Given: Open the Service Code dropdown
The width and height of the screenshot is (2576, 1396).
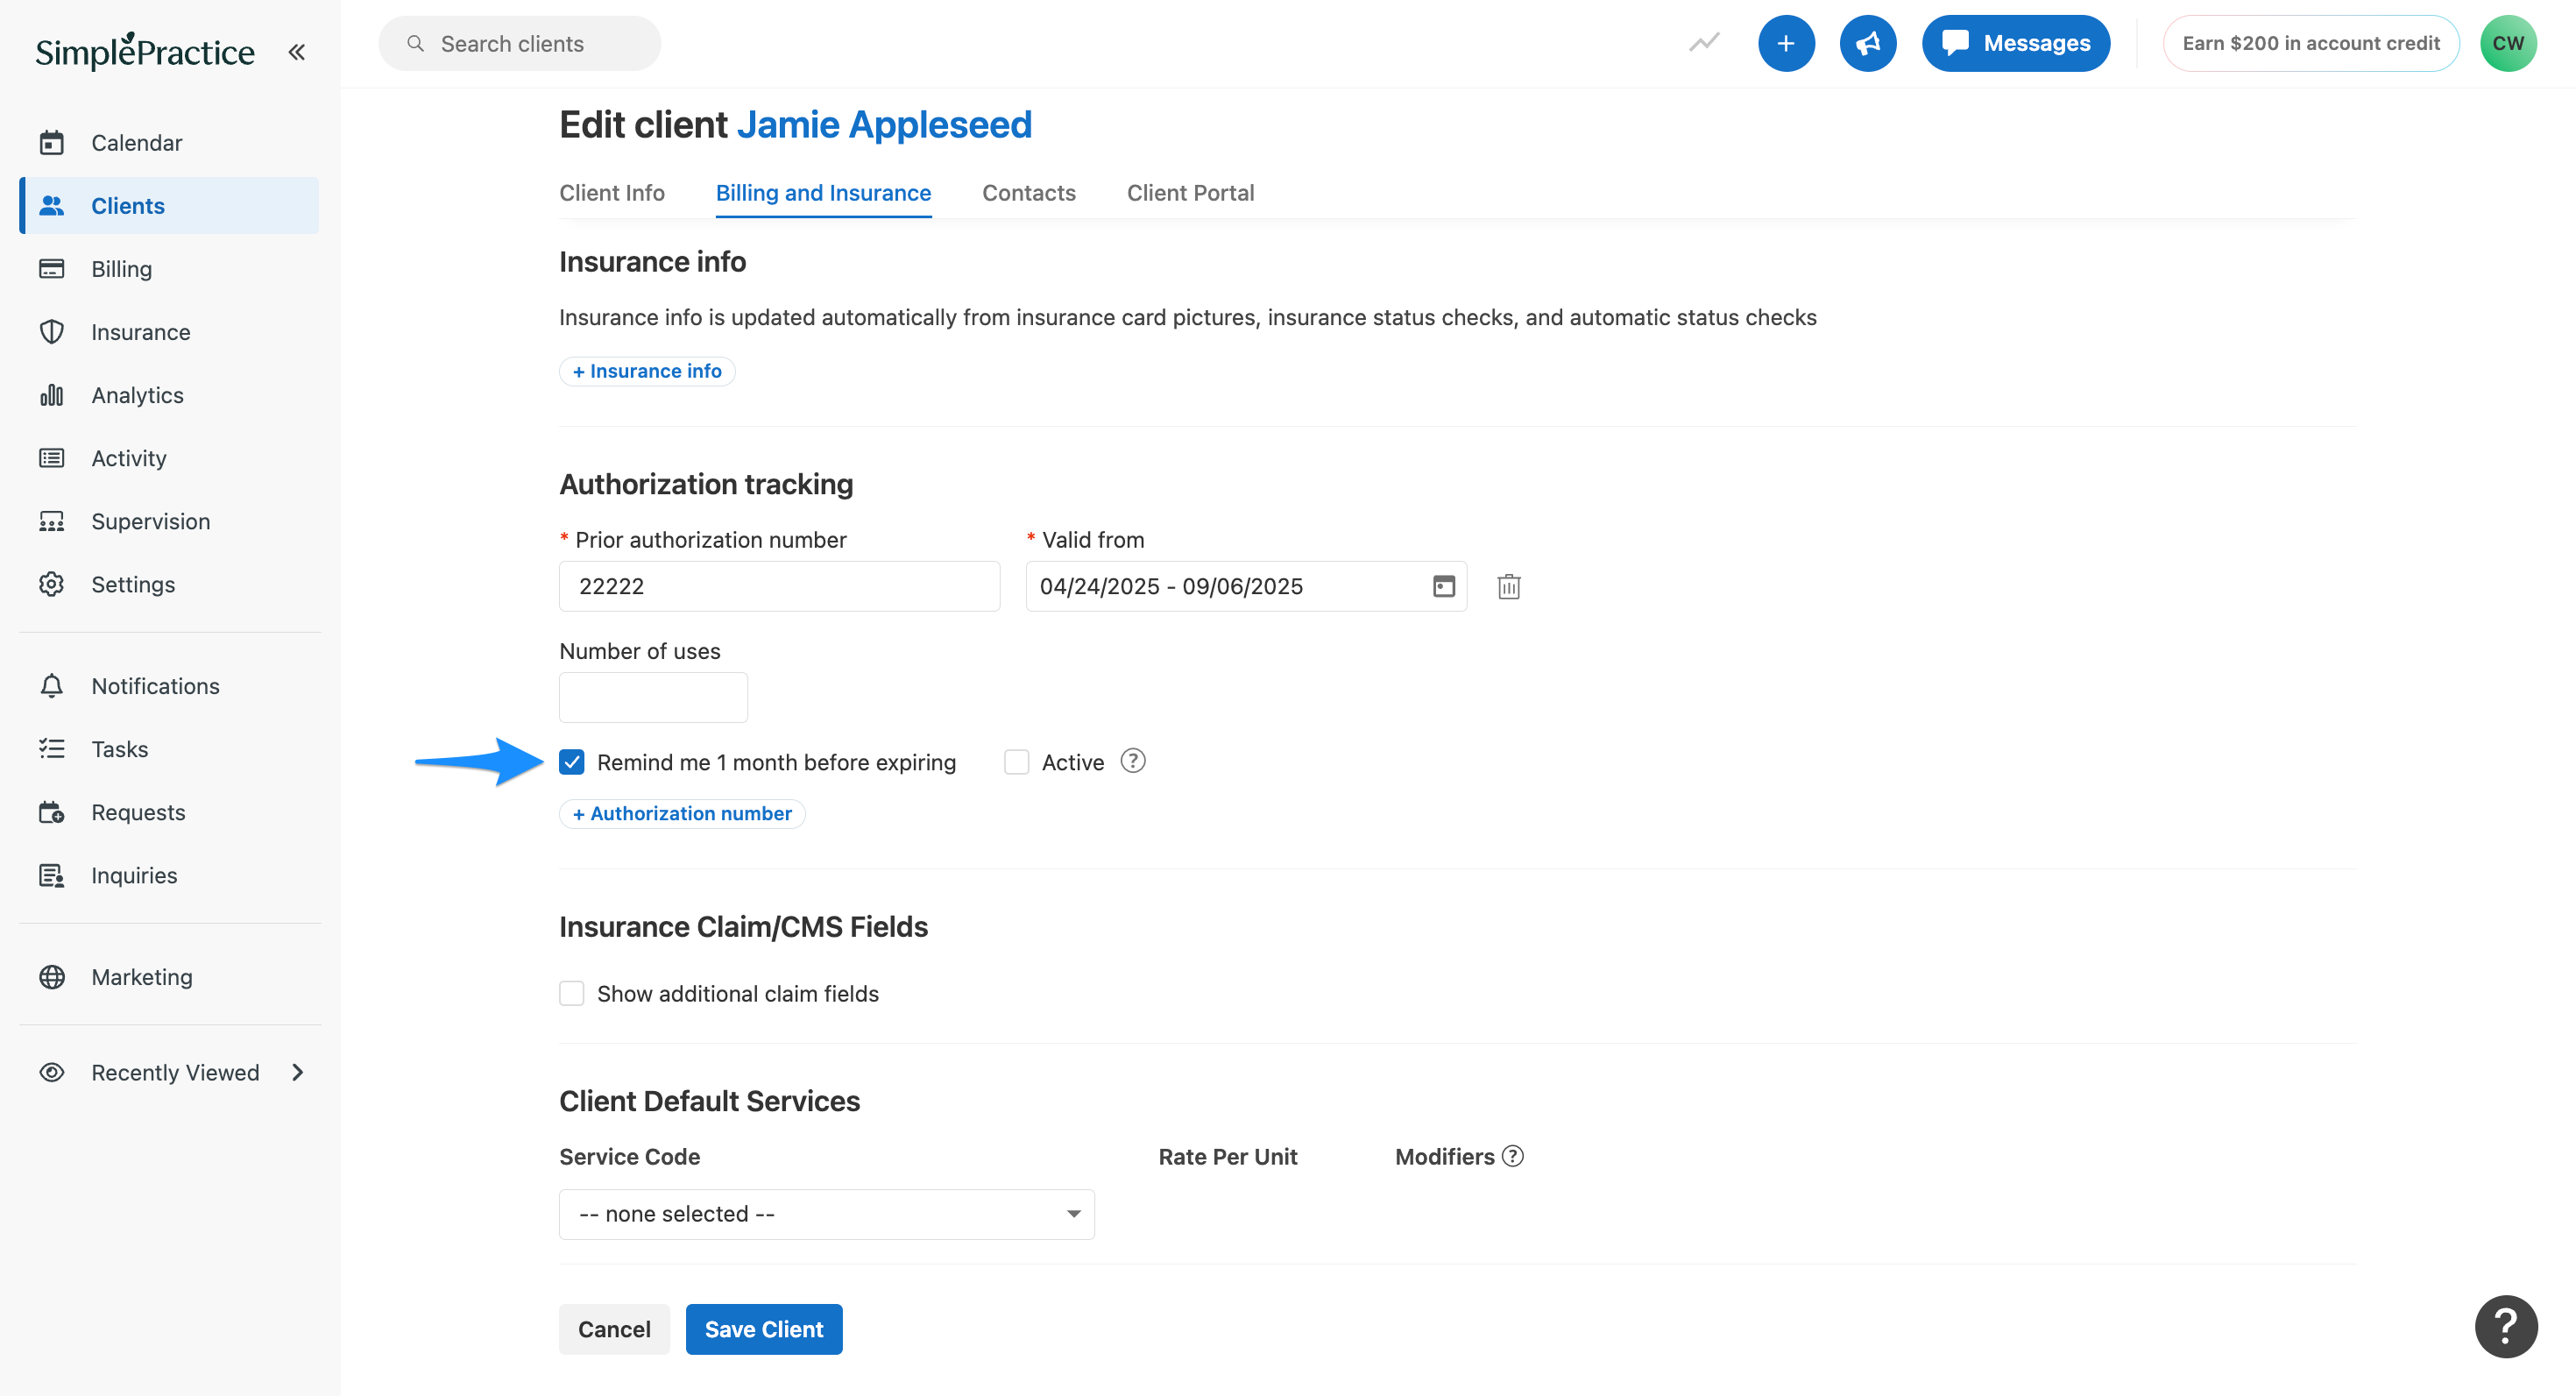Looking at the screenshot, I should point(826,1214).
